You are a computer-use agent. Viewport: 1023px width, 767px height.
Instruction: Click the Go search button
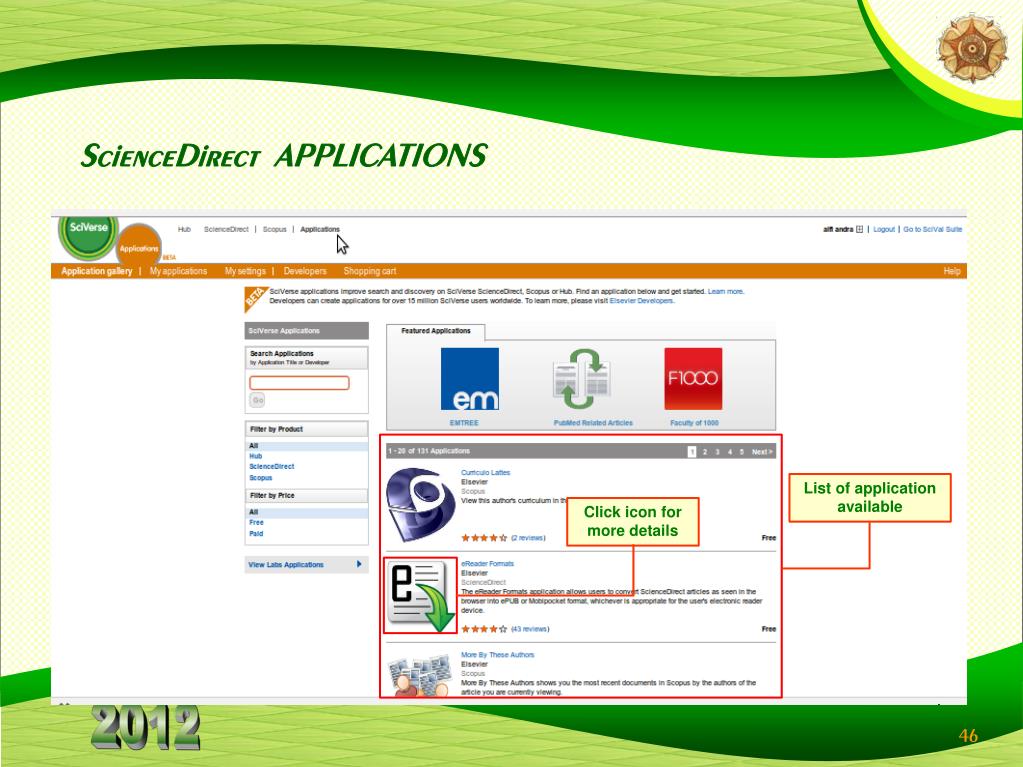(x=258, y=400)
